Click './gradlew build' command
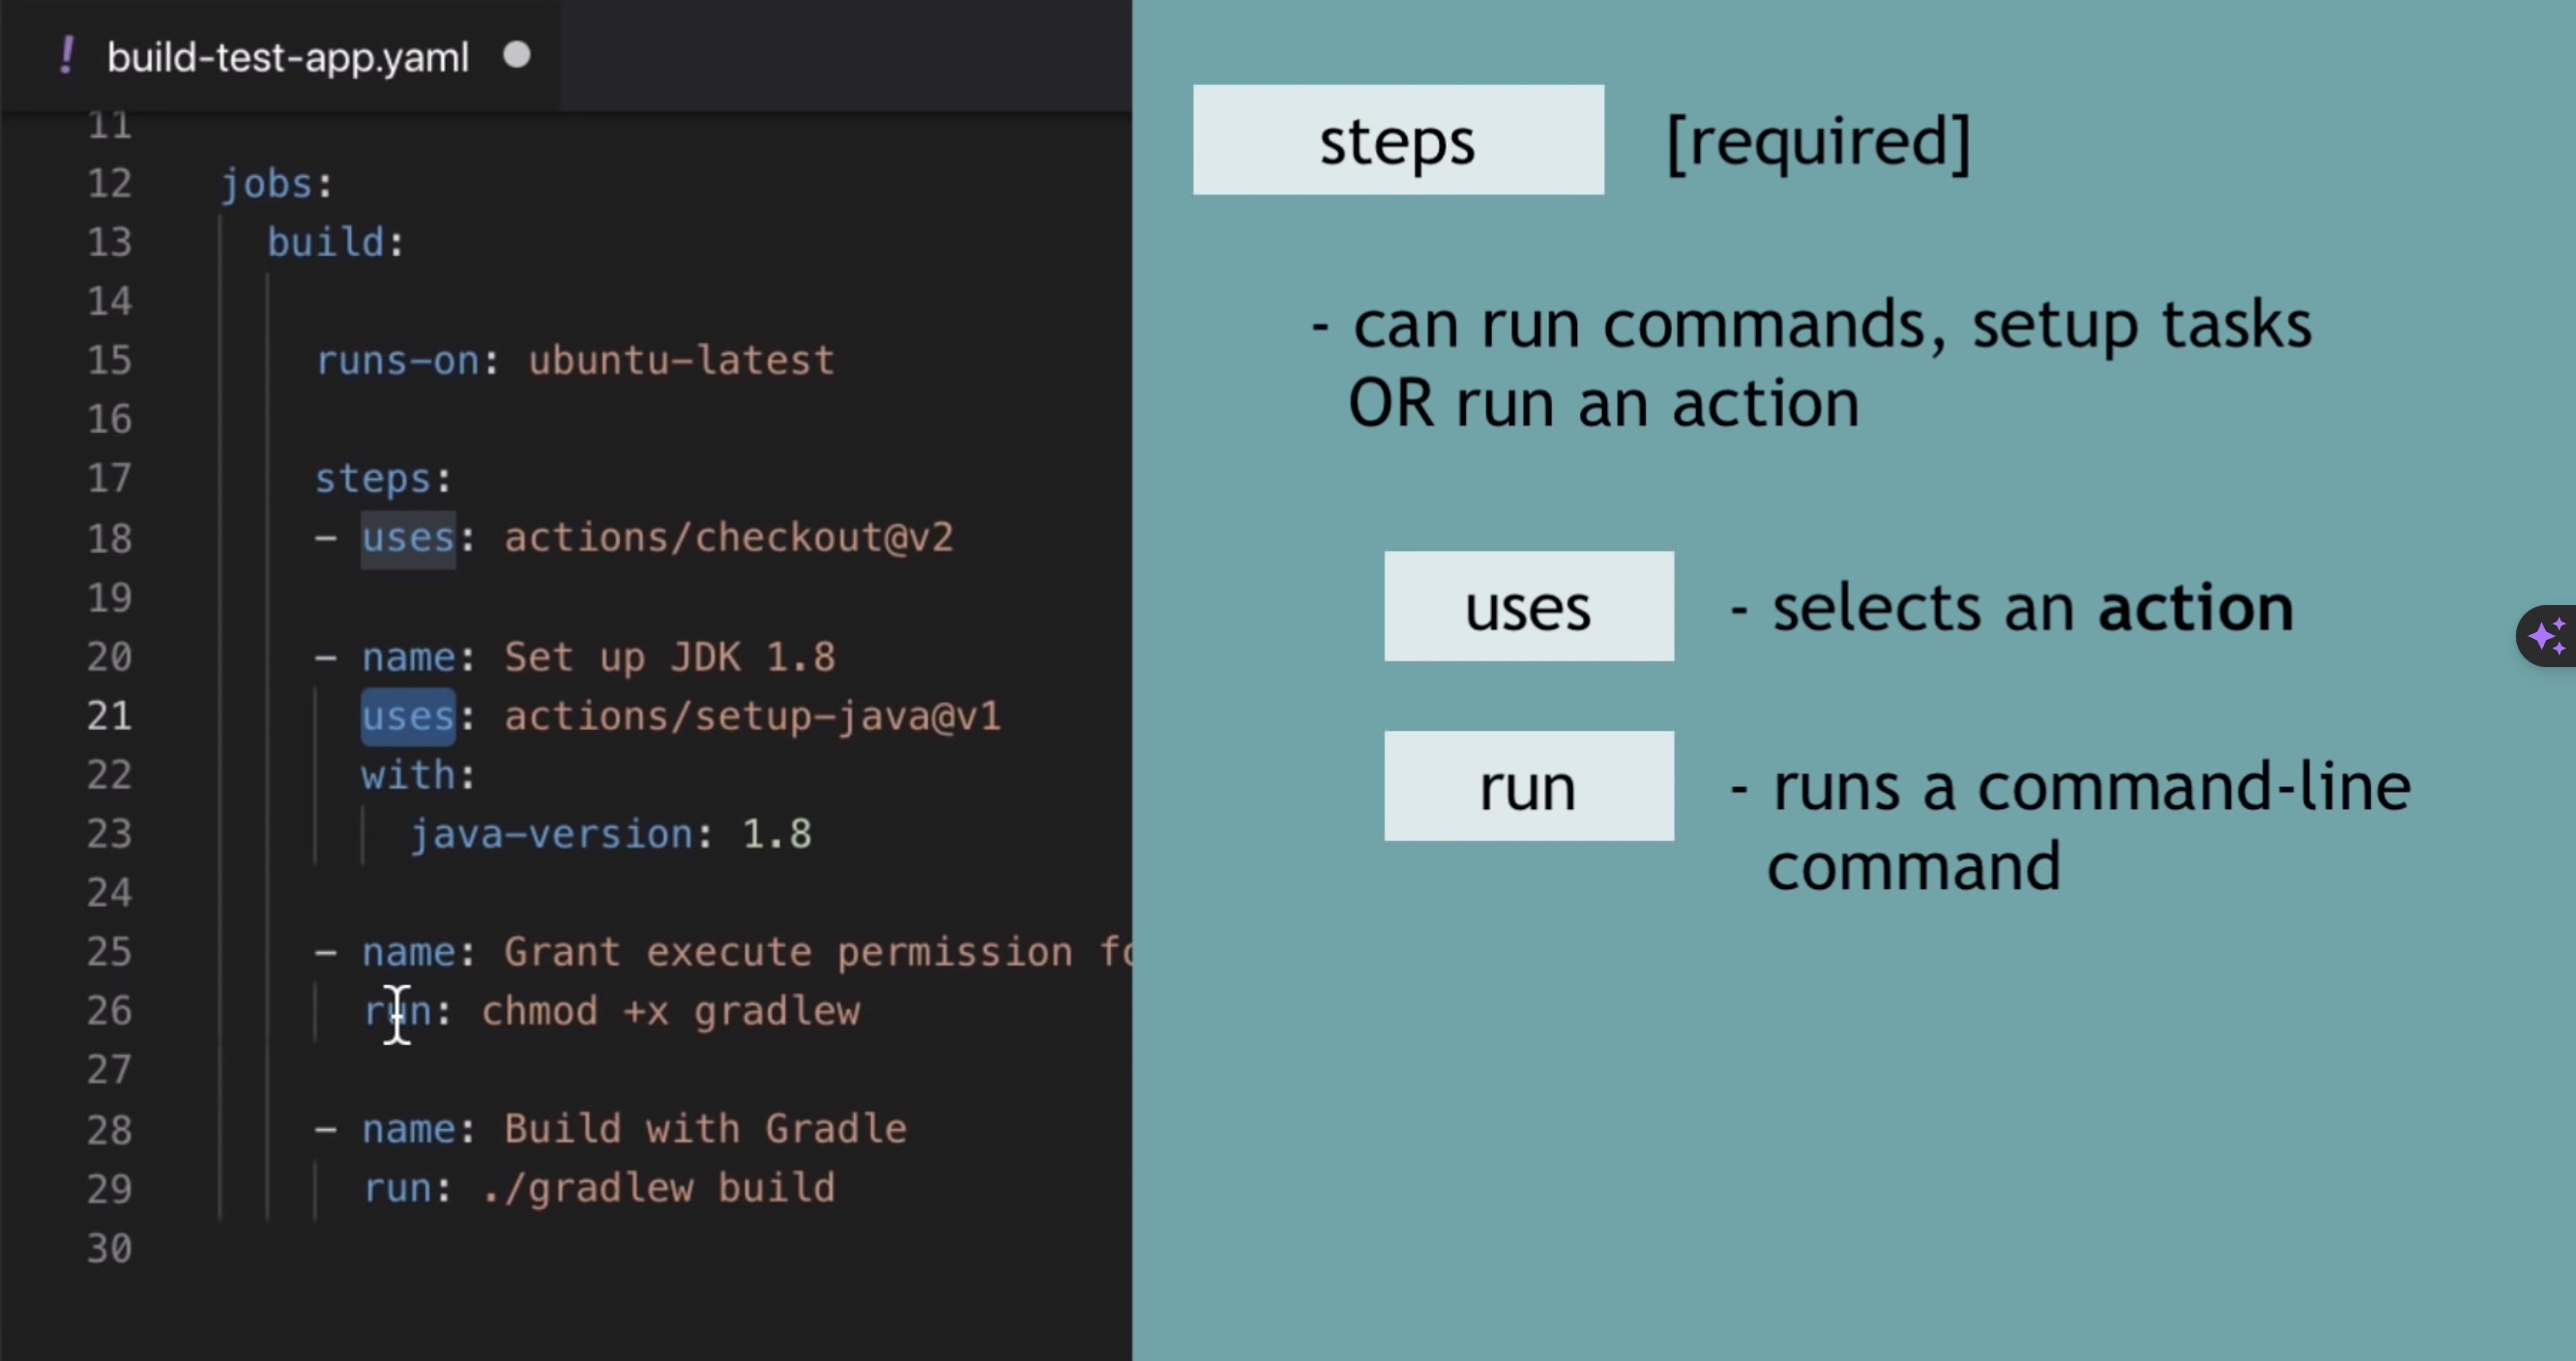2576x1361 pixels. pyautogui.click(x=658, y=1188)
